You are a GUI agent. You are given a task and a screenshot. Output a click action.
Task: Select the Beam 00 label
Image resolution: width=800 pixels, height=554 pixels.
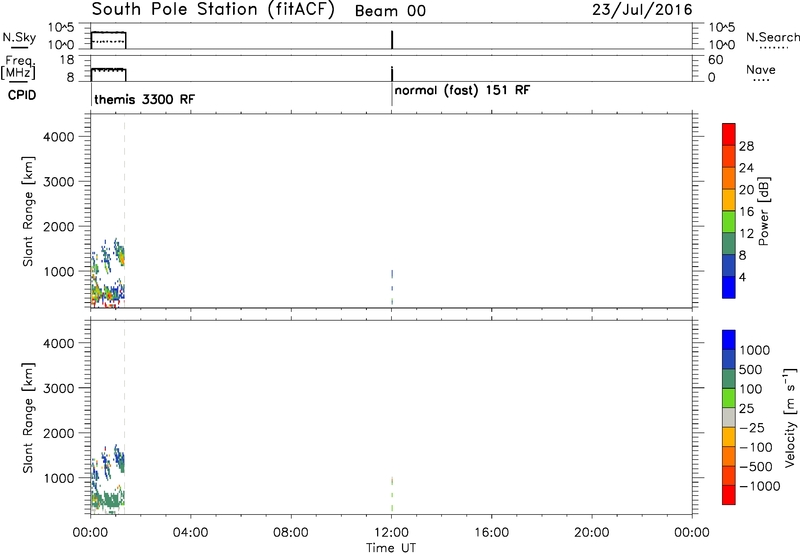click(390, 11)
